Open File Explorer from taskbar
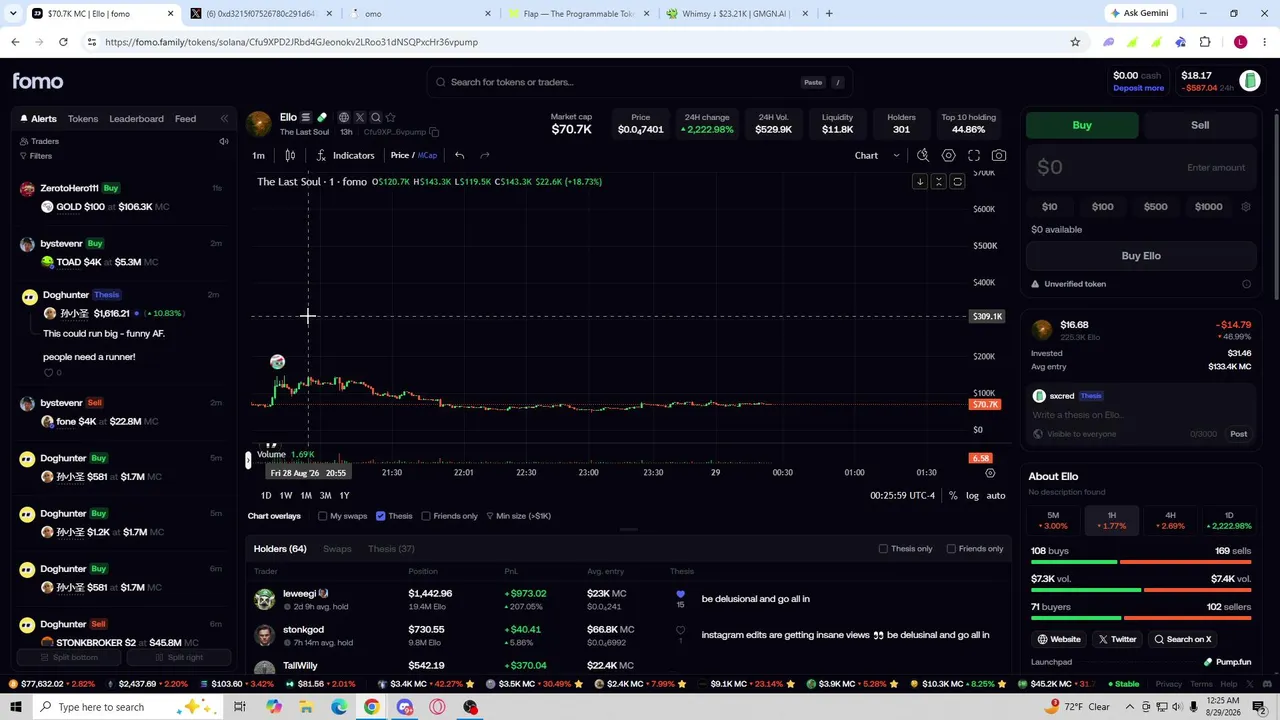 306,707
